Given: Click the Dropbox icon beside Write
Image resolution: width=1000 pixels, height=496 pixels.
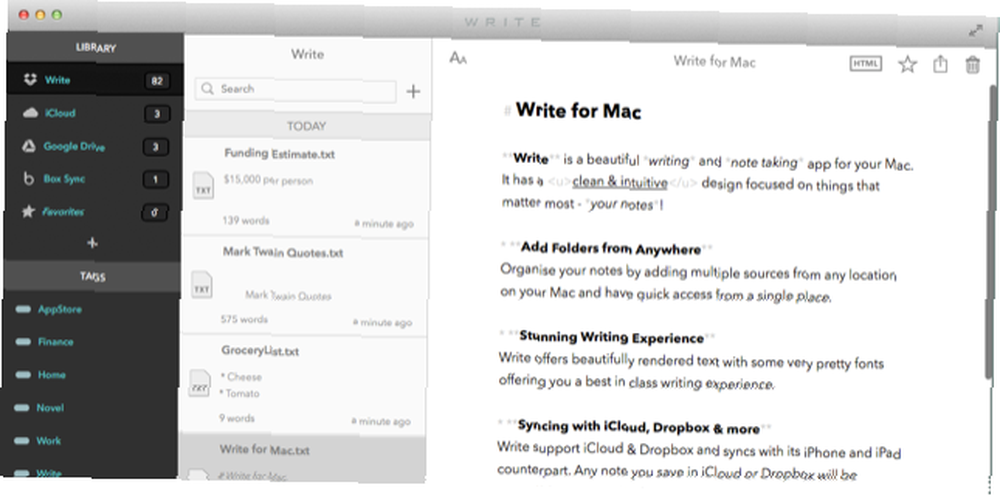Looking at the screenshot, I should (x=30, y=80).
